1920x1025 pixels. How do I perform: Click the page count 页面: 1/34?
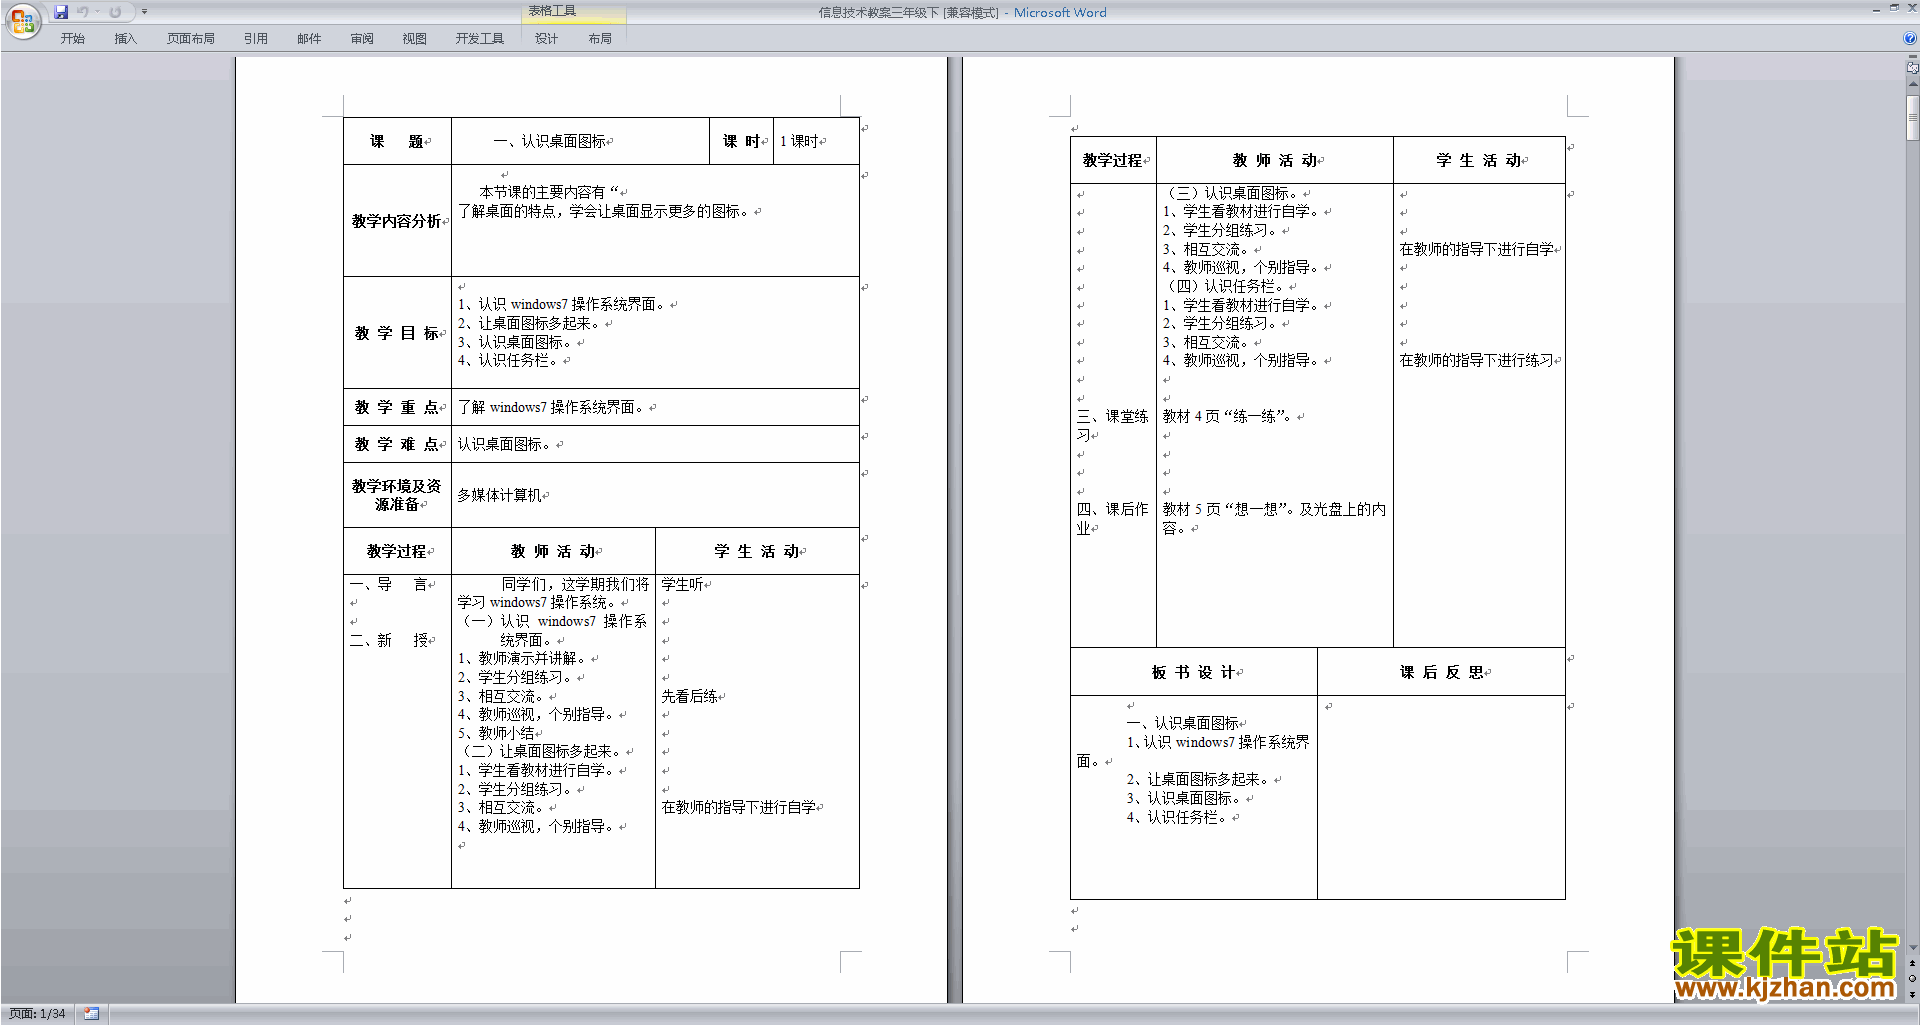tap(37, 1014)
